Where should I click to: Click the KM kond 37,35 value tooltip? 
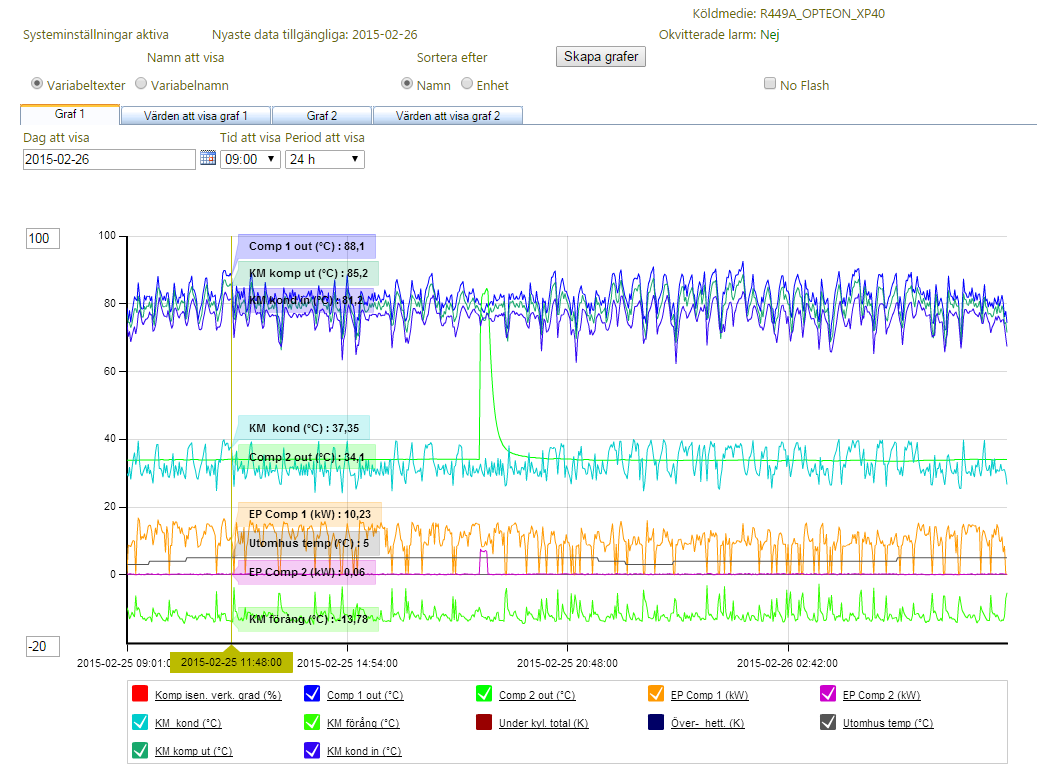point(304,428)
